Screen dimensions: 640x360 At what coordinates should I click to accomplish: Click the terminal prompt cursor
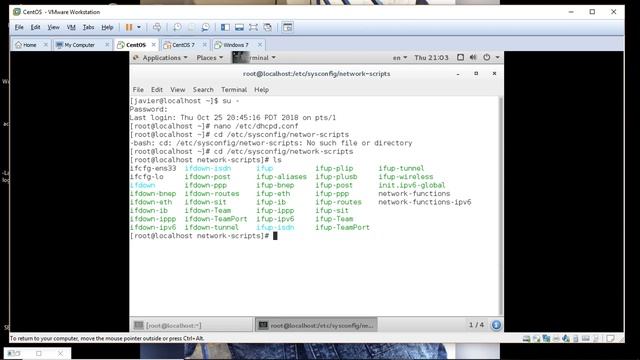(275, 236)
